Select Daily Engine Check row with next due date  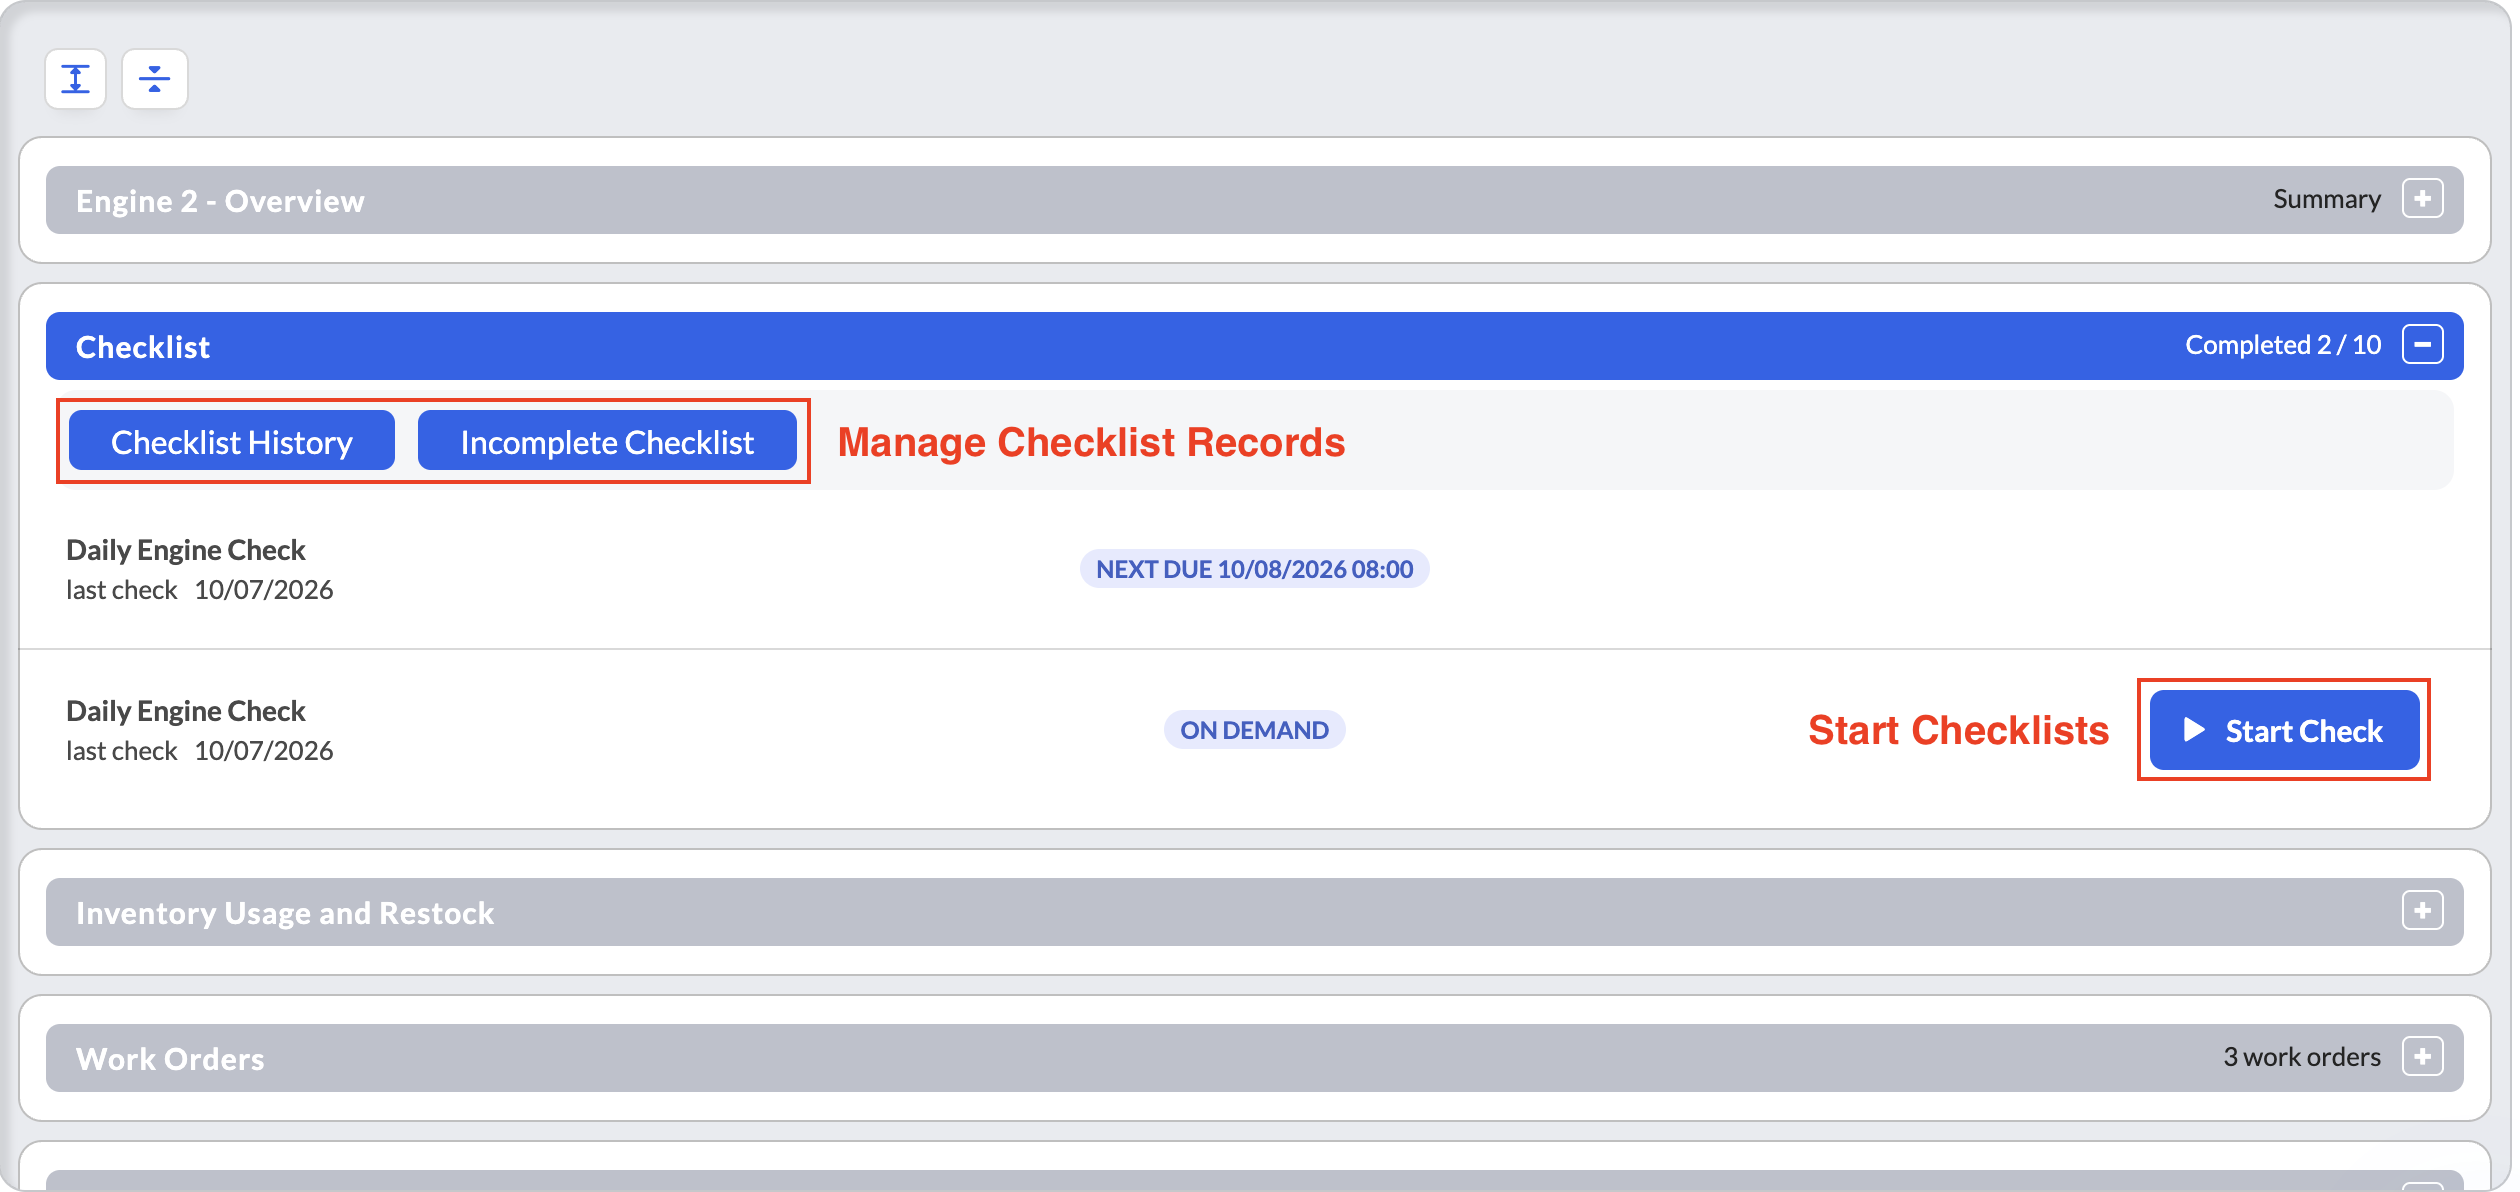[x=1254, y=569]
